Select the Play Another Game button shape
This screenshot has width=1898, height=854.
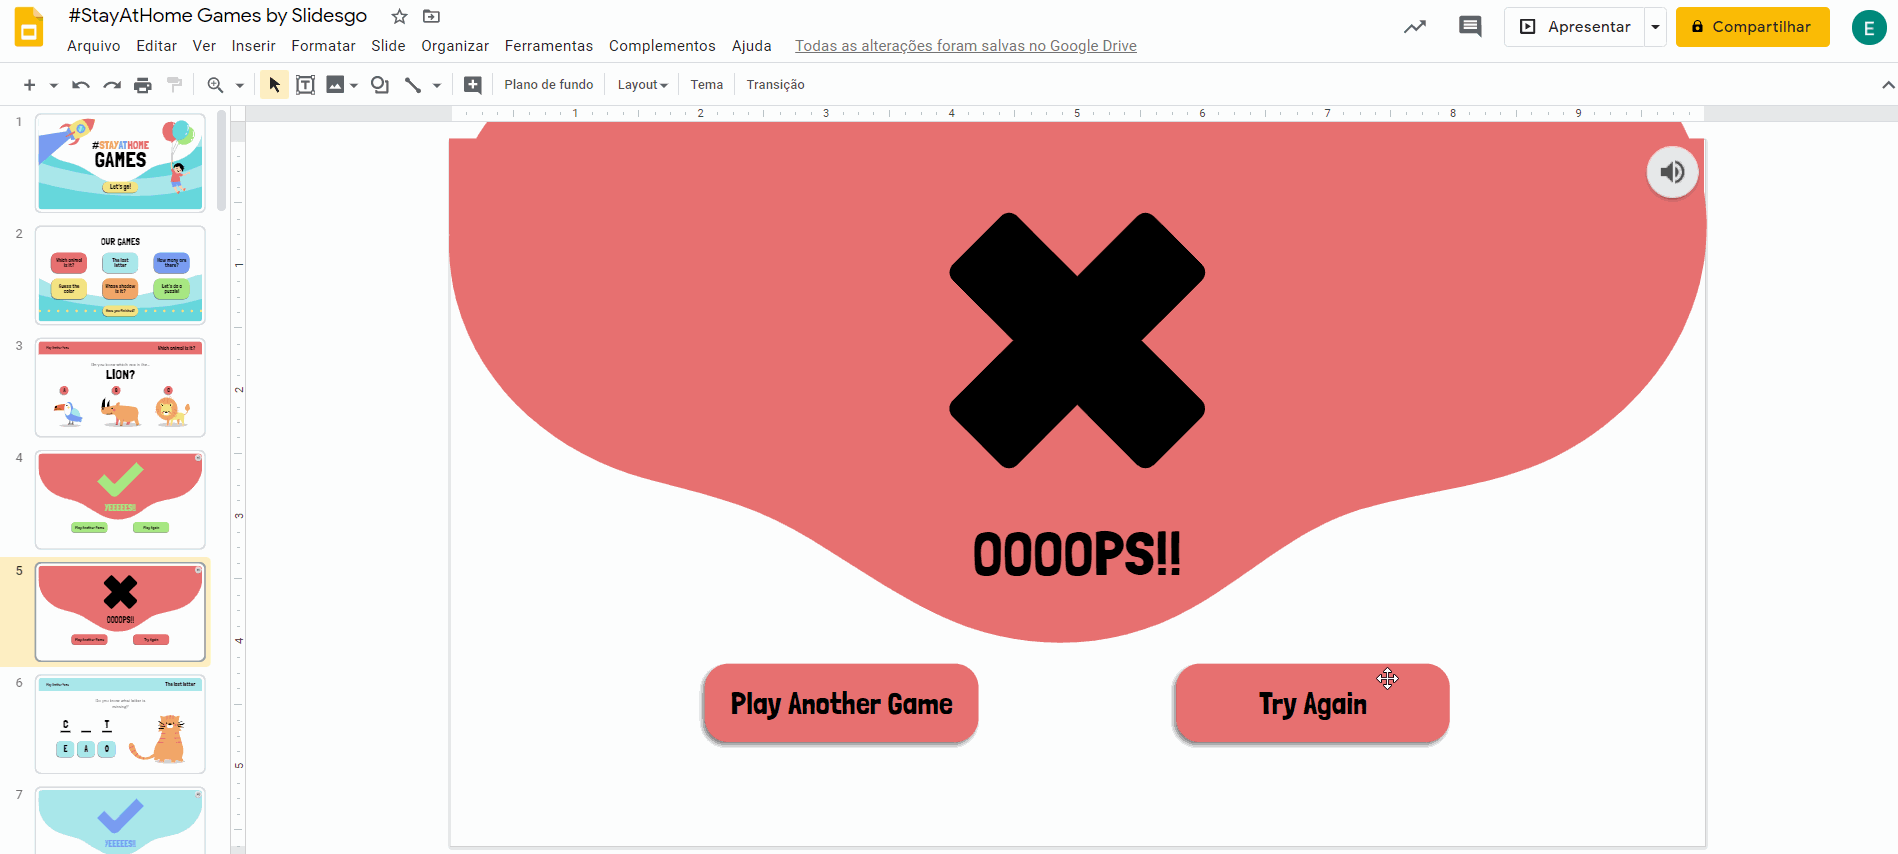point(841,703)
